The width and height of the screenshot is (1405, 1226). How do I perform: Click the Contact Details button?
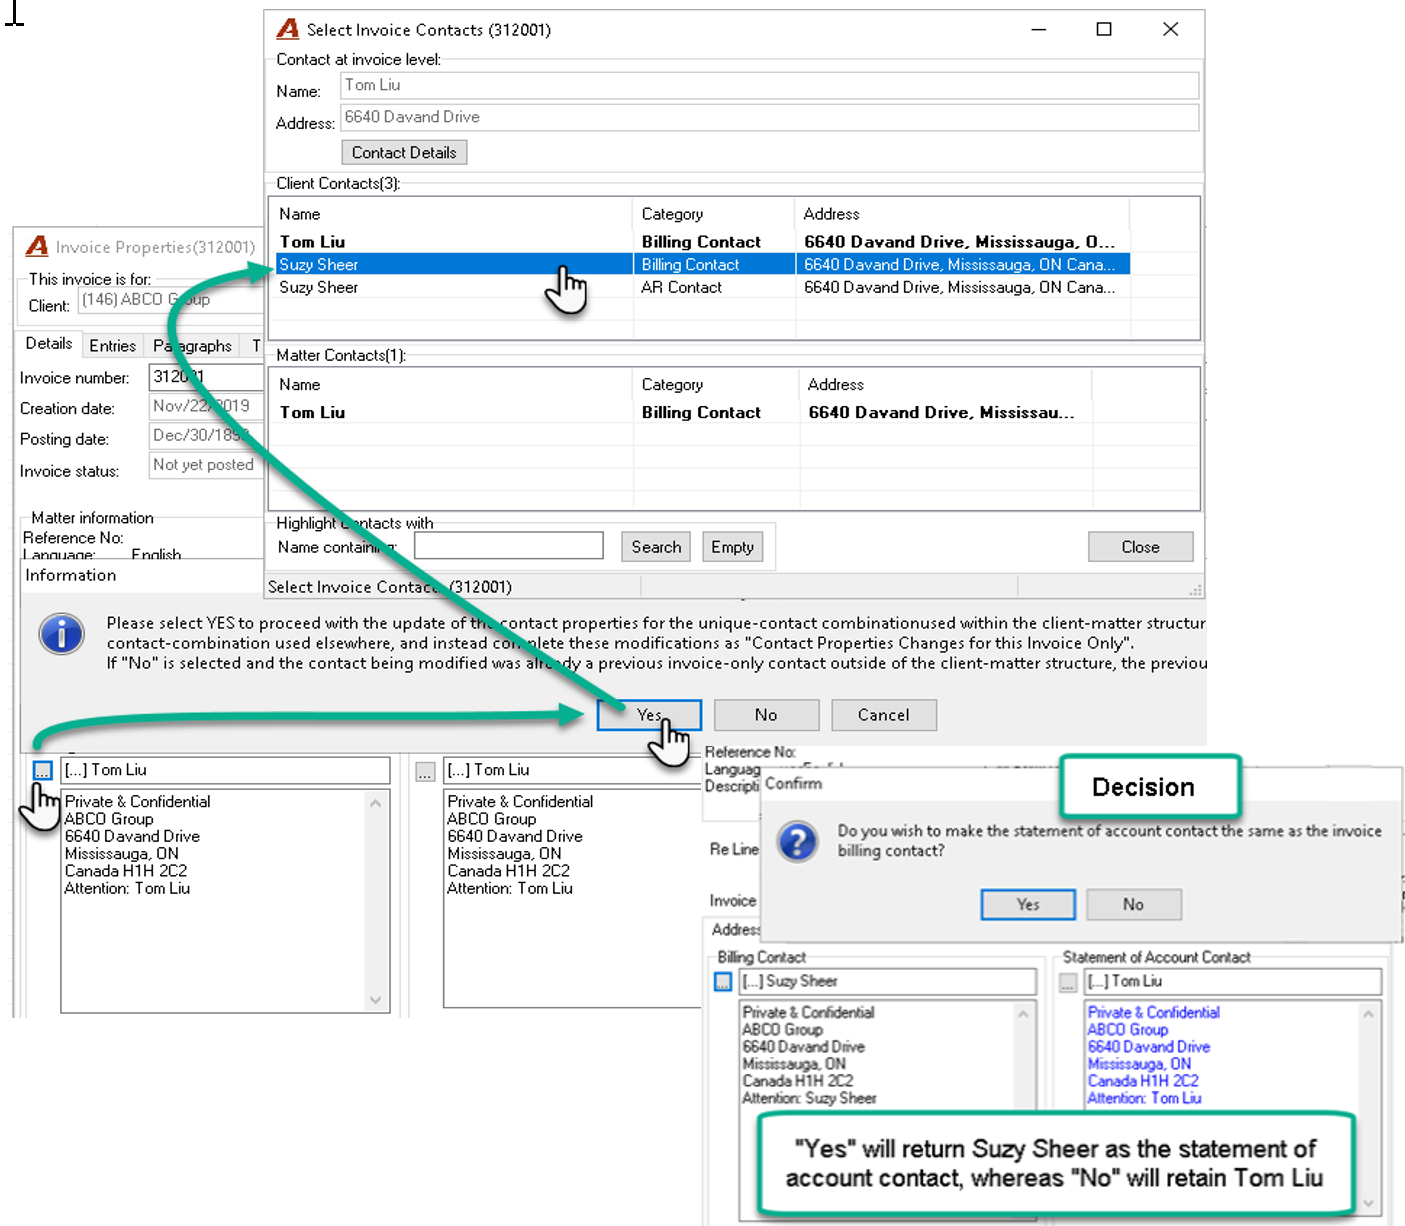tap(404, 152)
